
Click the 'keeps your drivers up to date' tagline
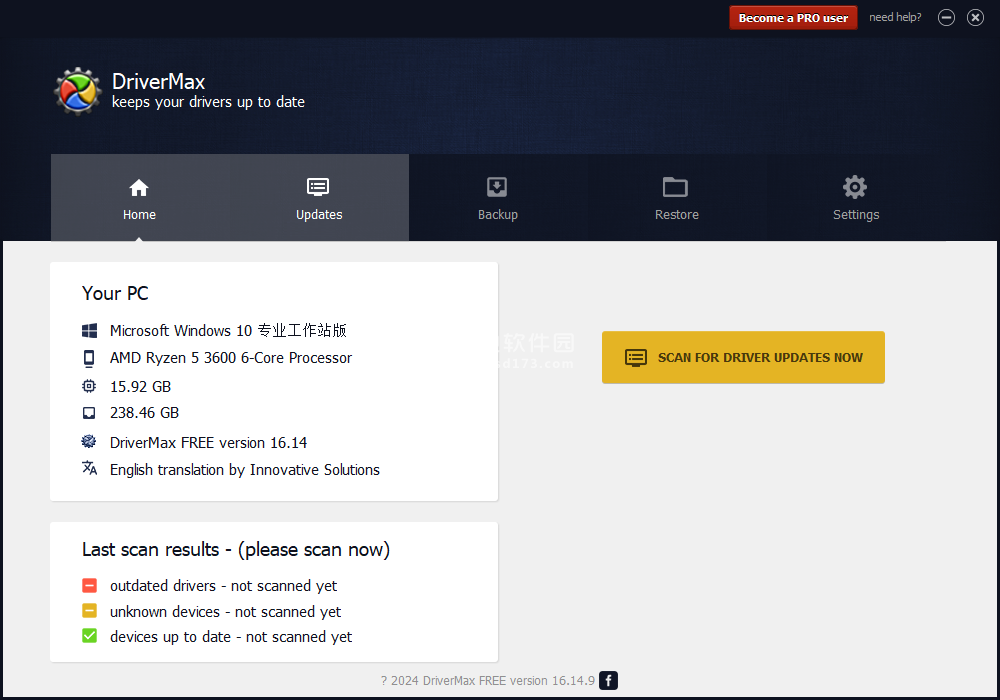click(x=209, y=102)
